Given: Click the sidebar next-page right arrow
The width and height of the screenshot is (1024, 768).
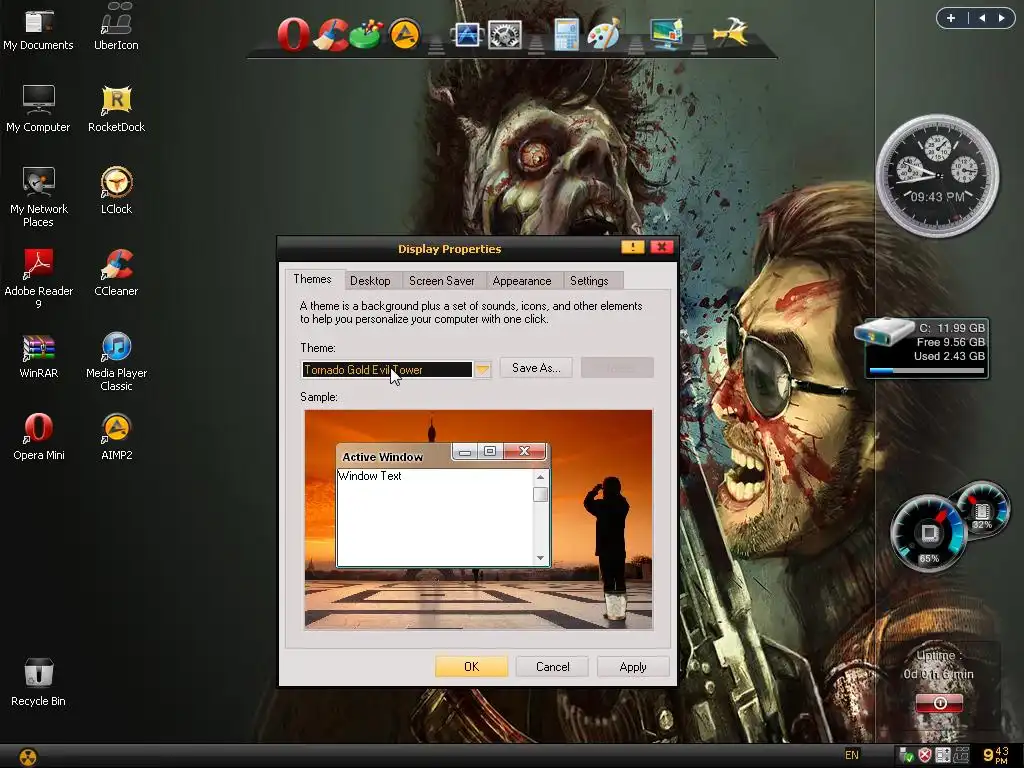Looking at the screenshot, I should [1001, 18].
